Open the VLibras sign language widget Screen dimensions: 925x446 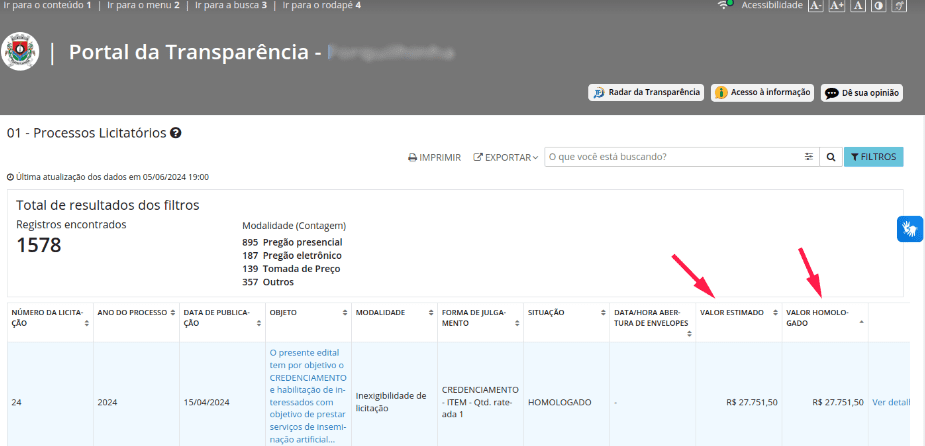(910, 229)
